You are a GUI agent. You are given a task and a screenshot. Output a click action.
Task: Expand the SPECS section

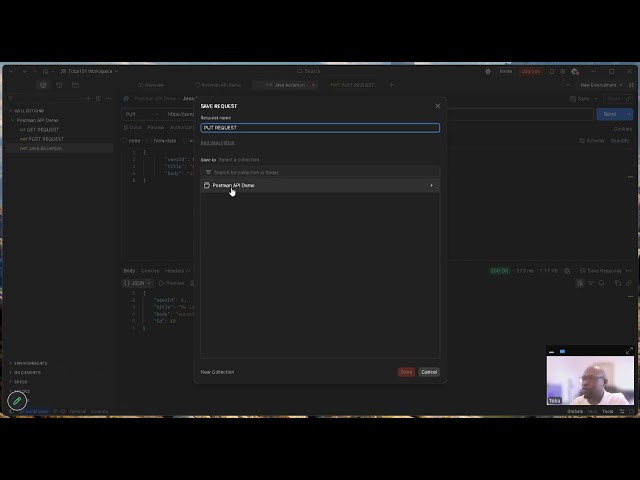coord(18,382)
